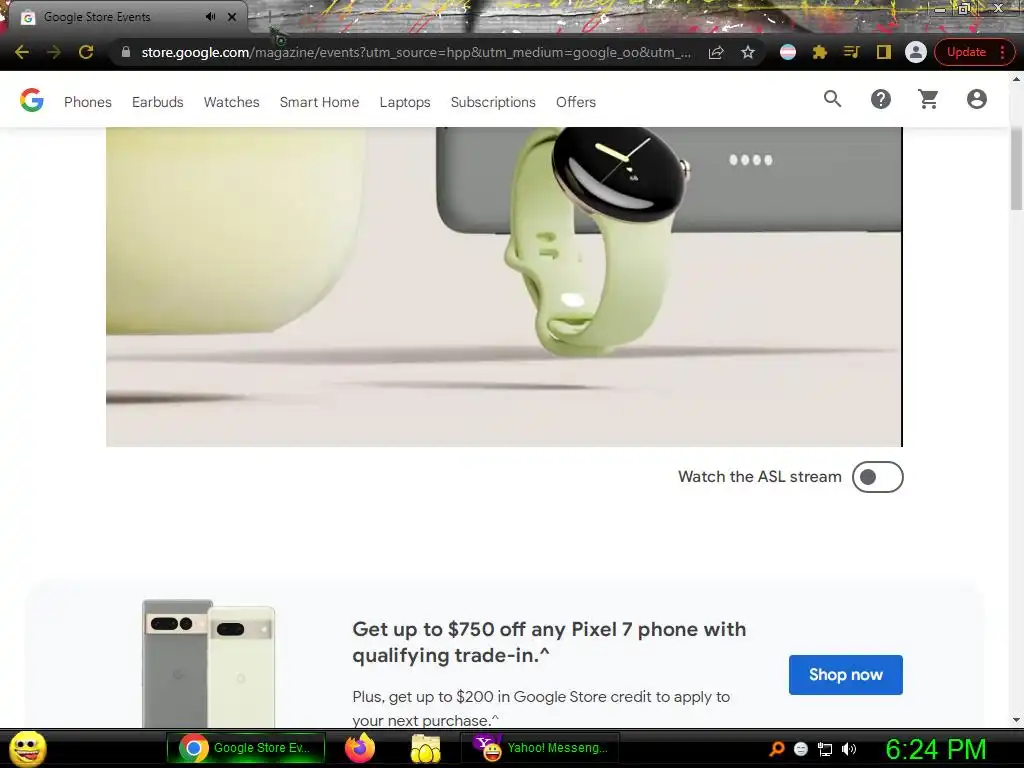Viewport: 1024px width, 768px height.
Task: Toggle the Watch the ASL stream switch
Action: 877,477
